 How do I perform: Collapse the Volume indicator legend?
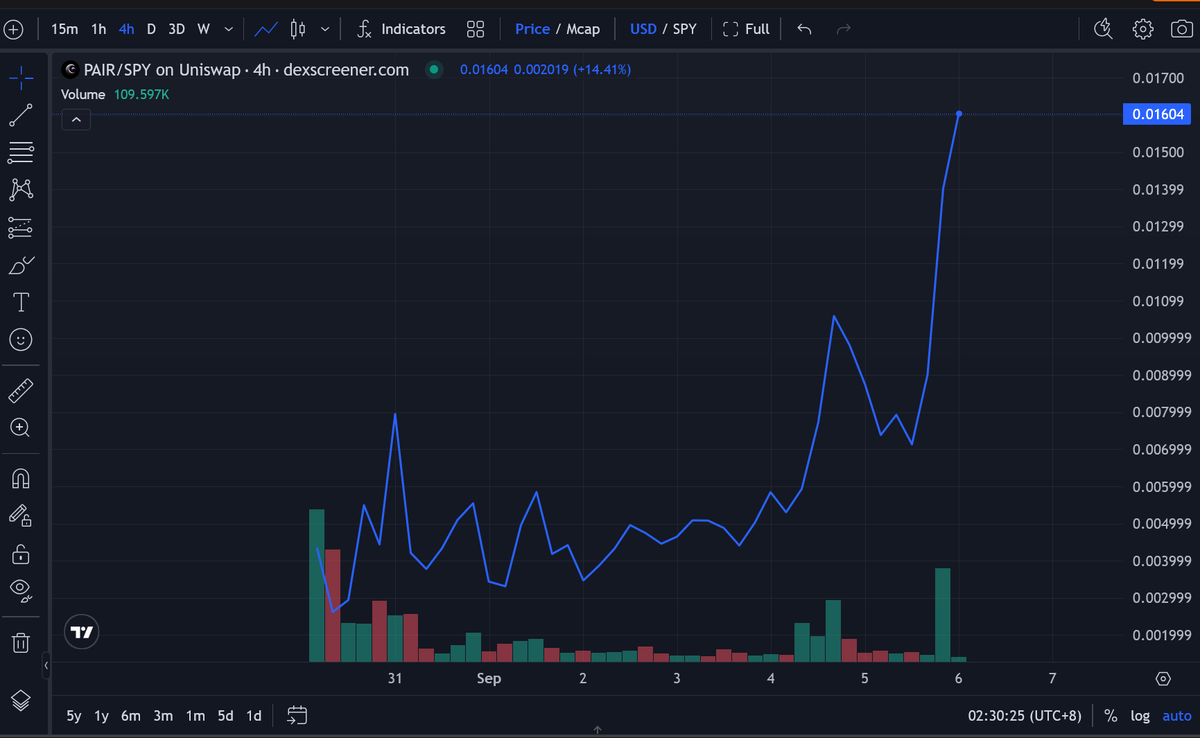click(76, 120)
